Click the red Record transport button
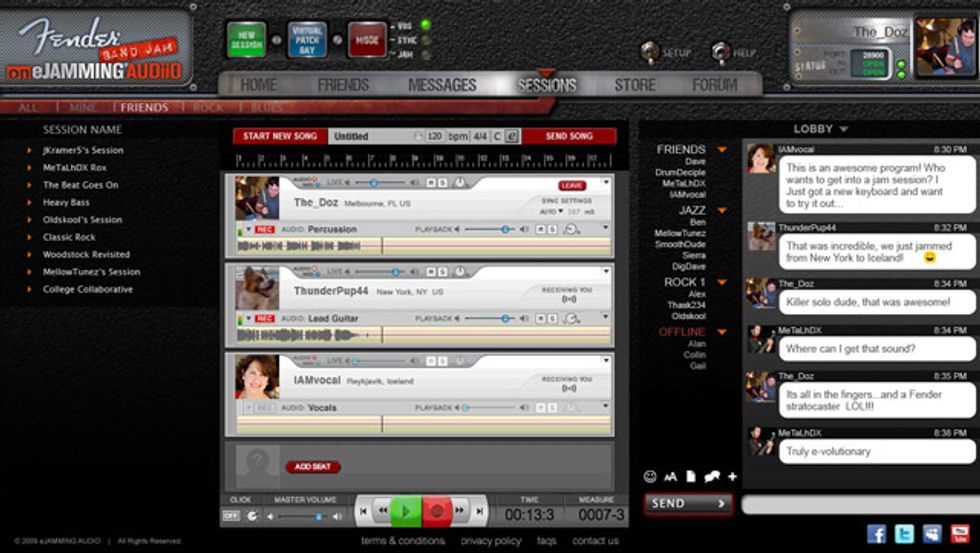The height and width of the screenshot is (553, 980). 438,512
